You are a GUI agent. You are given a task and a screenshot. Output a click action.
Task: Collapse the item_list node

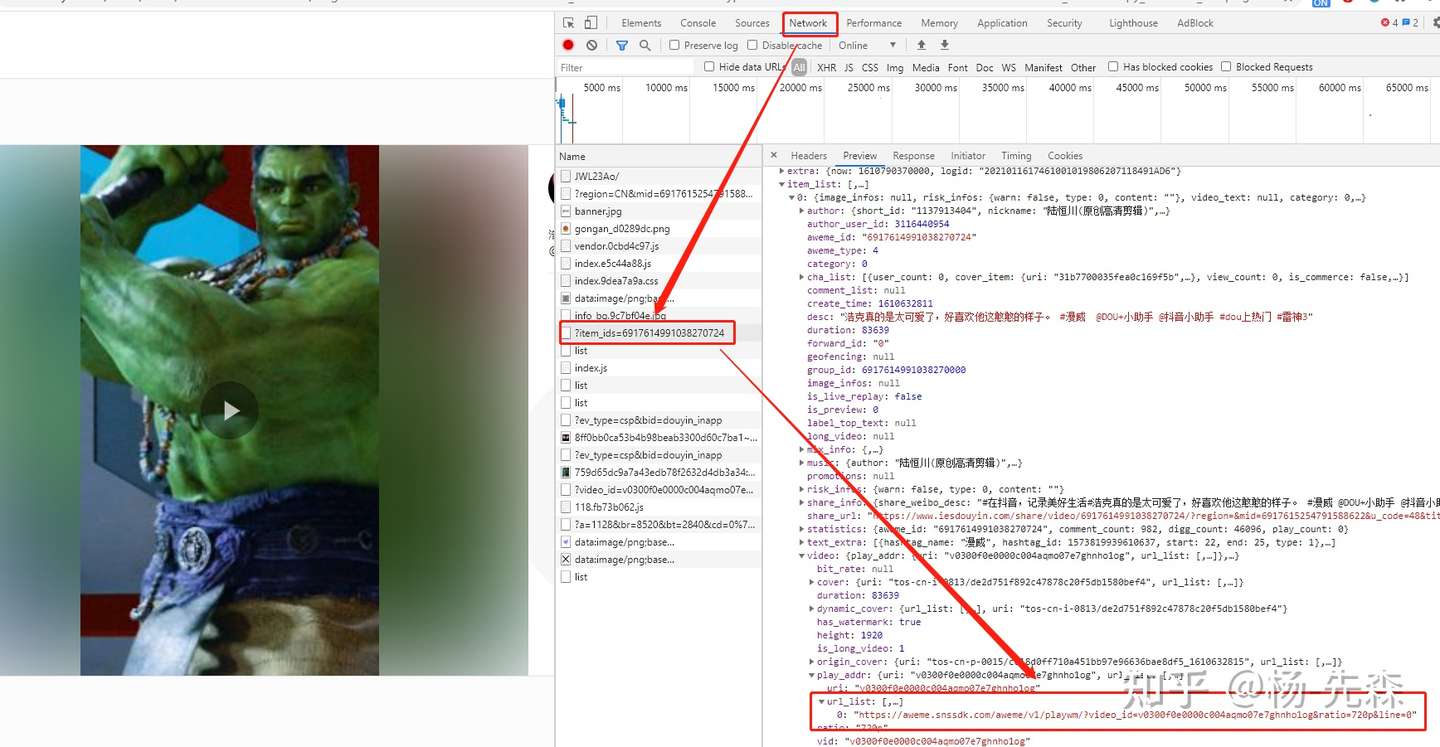[783, 184]
